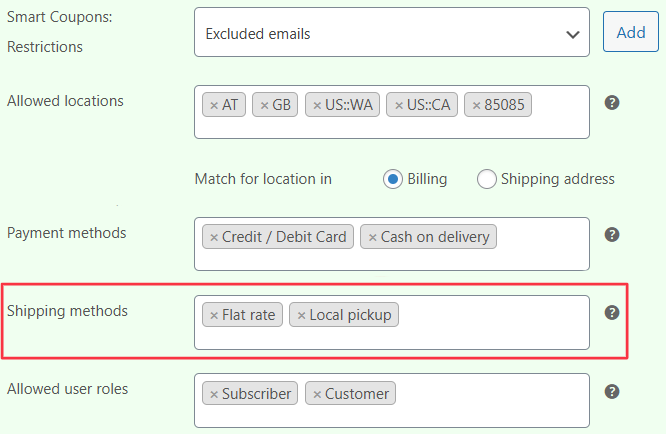Click the Add restriction button
Screen dimensions: 666x434
pos(631,32)
